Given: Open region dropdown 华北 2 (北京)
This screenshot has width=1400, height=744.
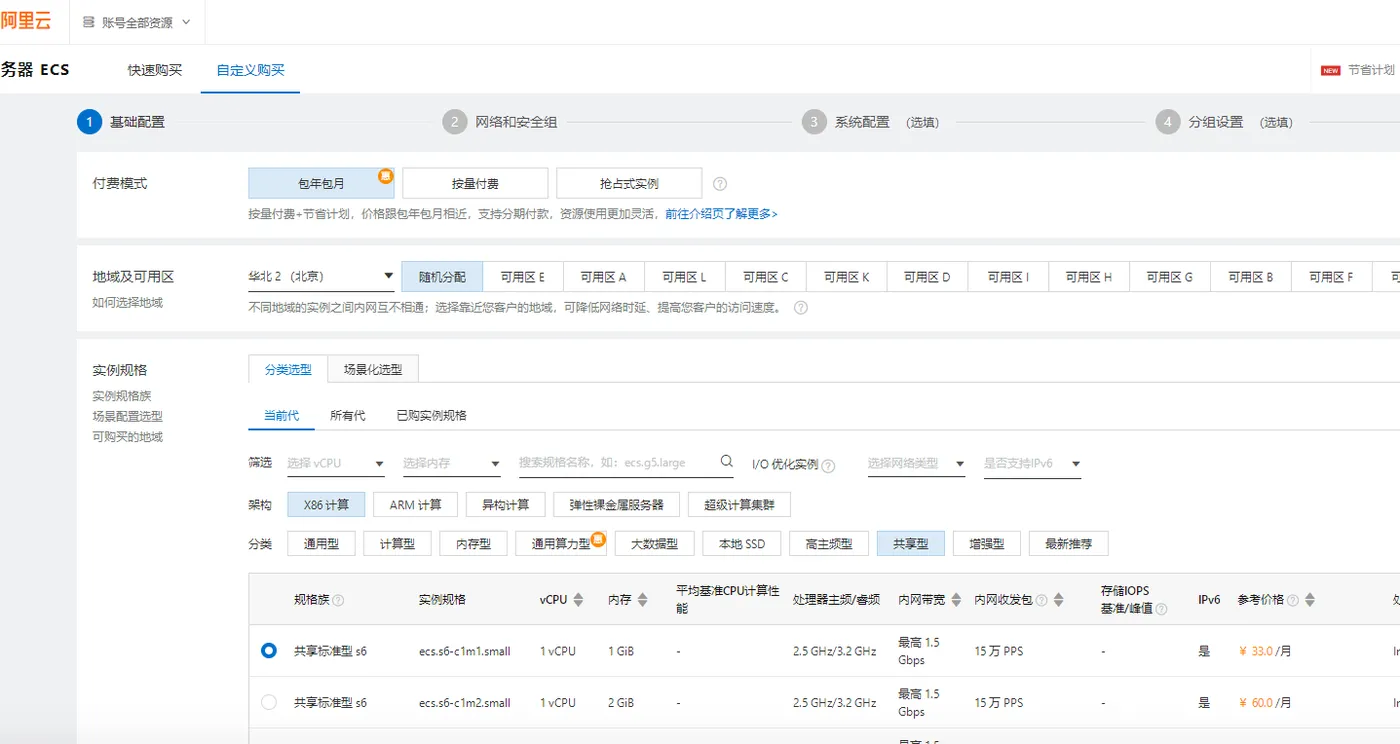Looking at the screenshot, I should click(x=321, y=277).
